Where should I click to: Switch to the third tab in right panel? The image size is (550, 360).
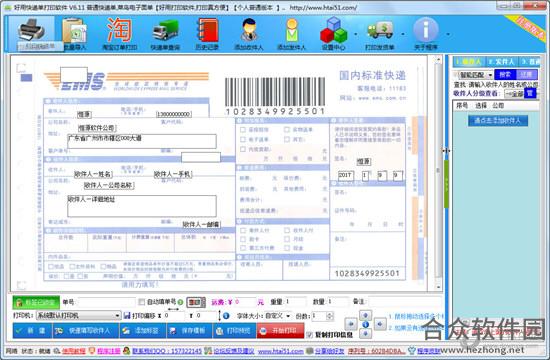pyautogui.click(x=530, y=62)
